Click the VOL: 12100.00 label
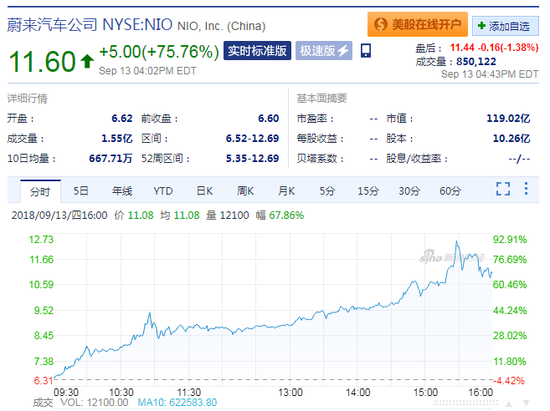 point(94,402)
